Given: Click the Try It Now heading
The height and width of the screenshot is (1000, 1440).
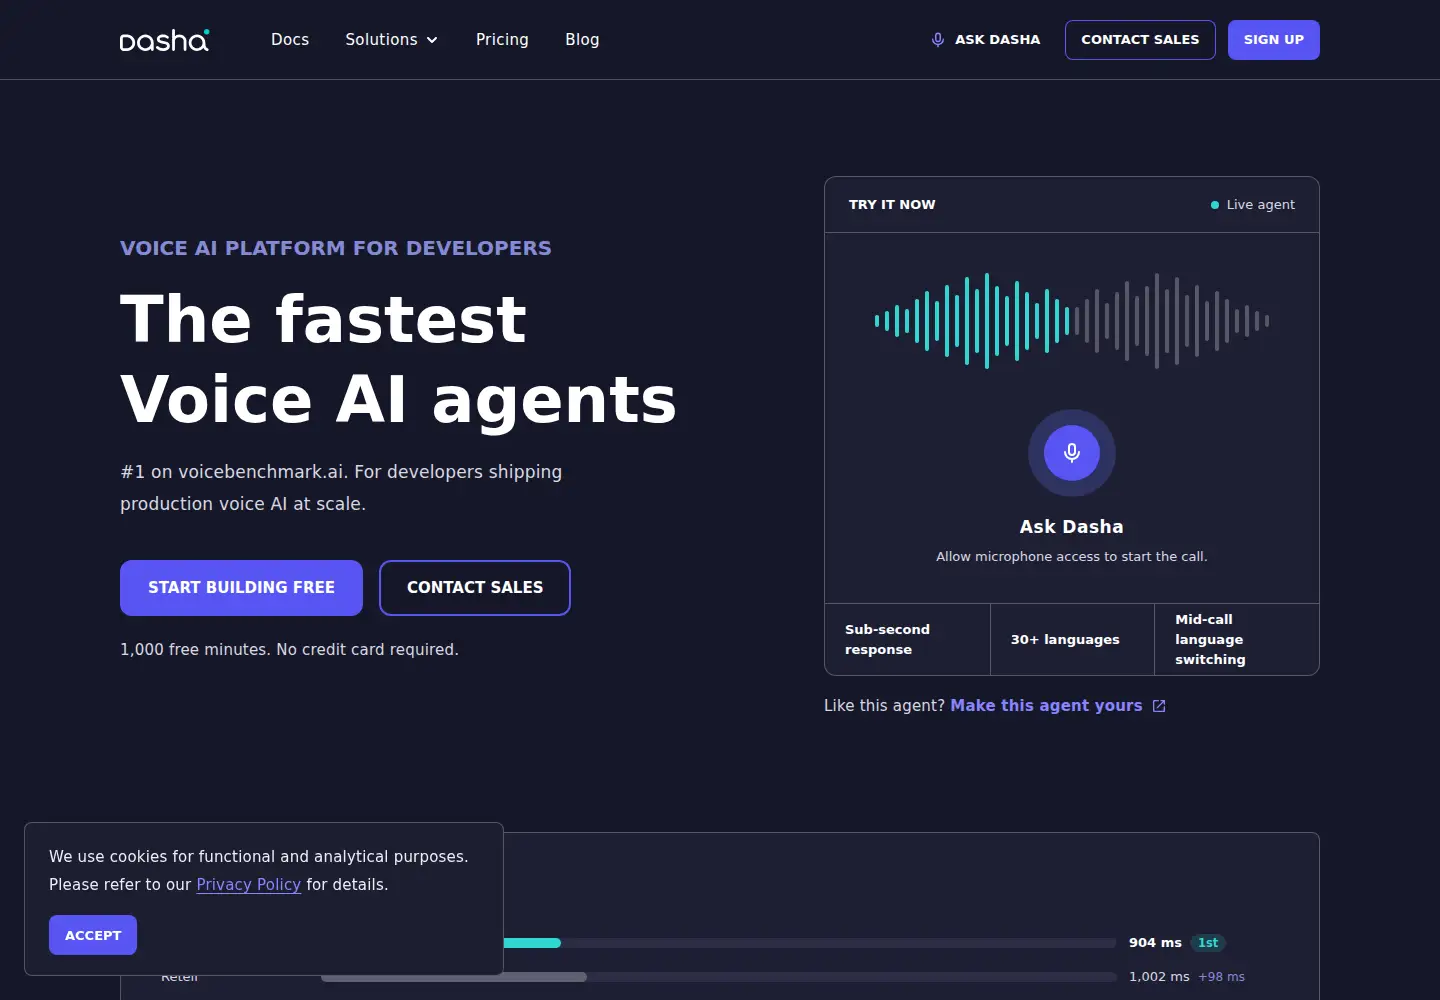Looking at the screenshot, I should (x=892, y=205).
